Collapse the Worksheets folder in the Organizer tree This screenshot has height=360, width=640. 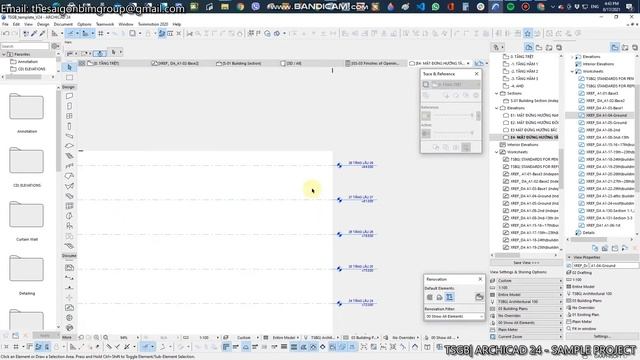(572, 71)
